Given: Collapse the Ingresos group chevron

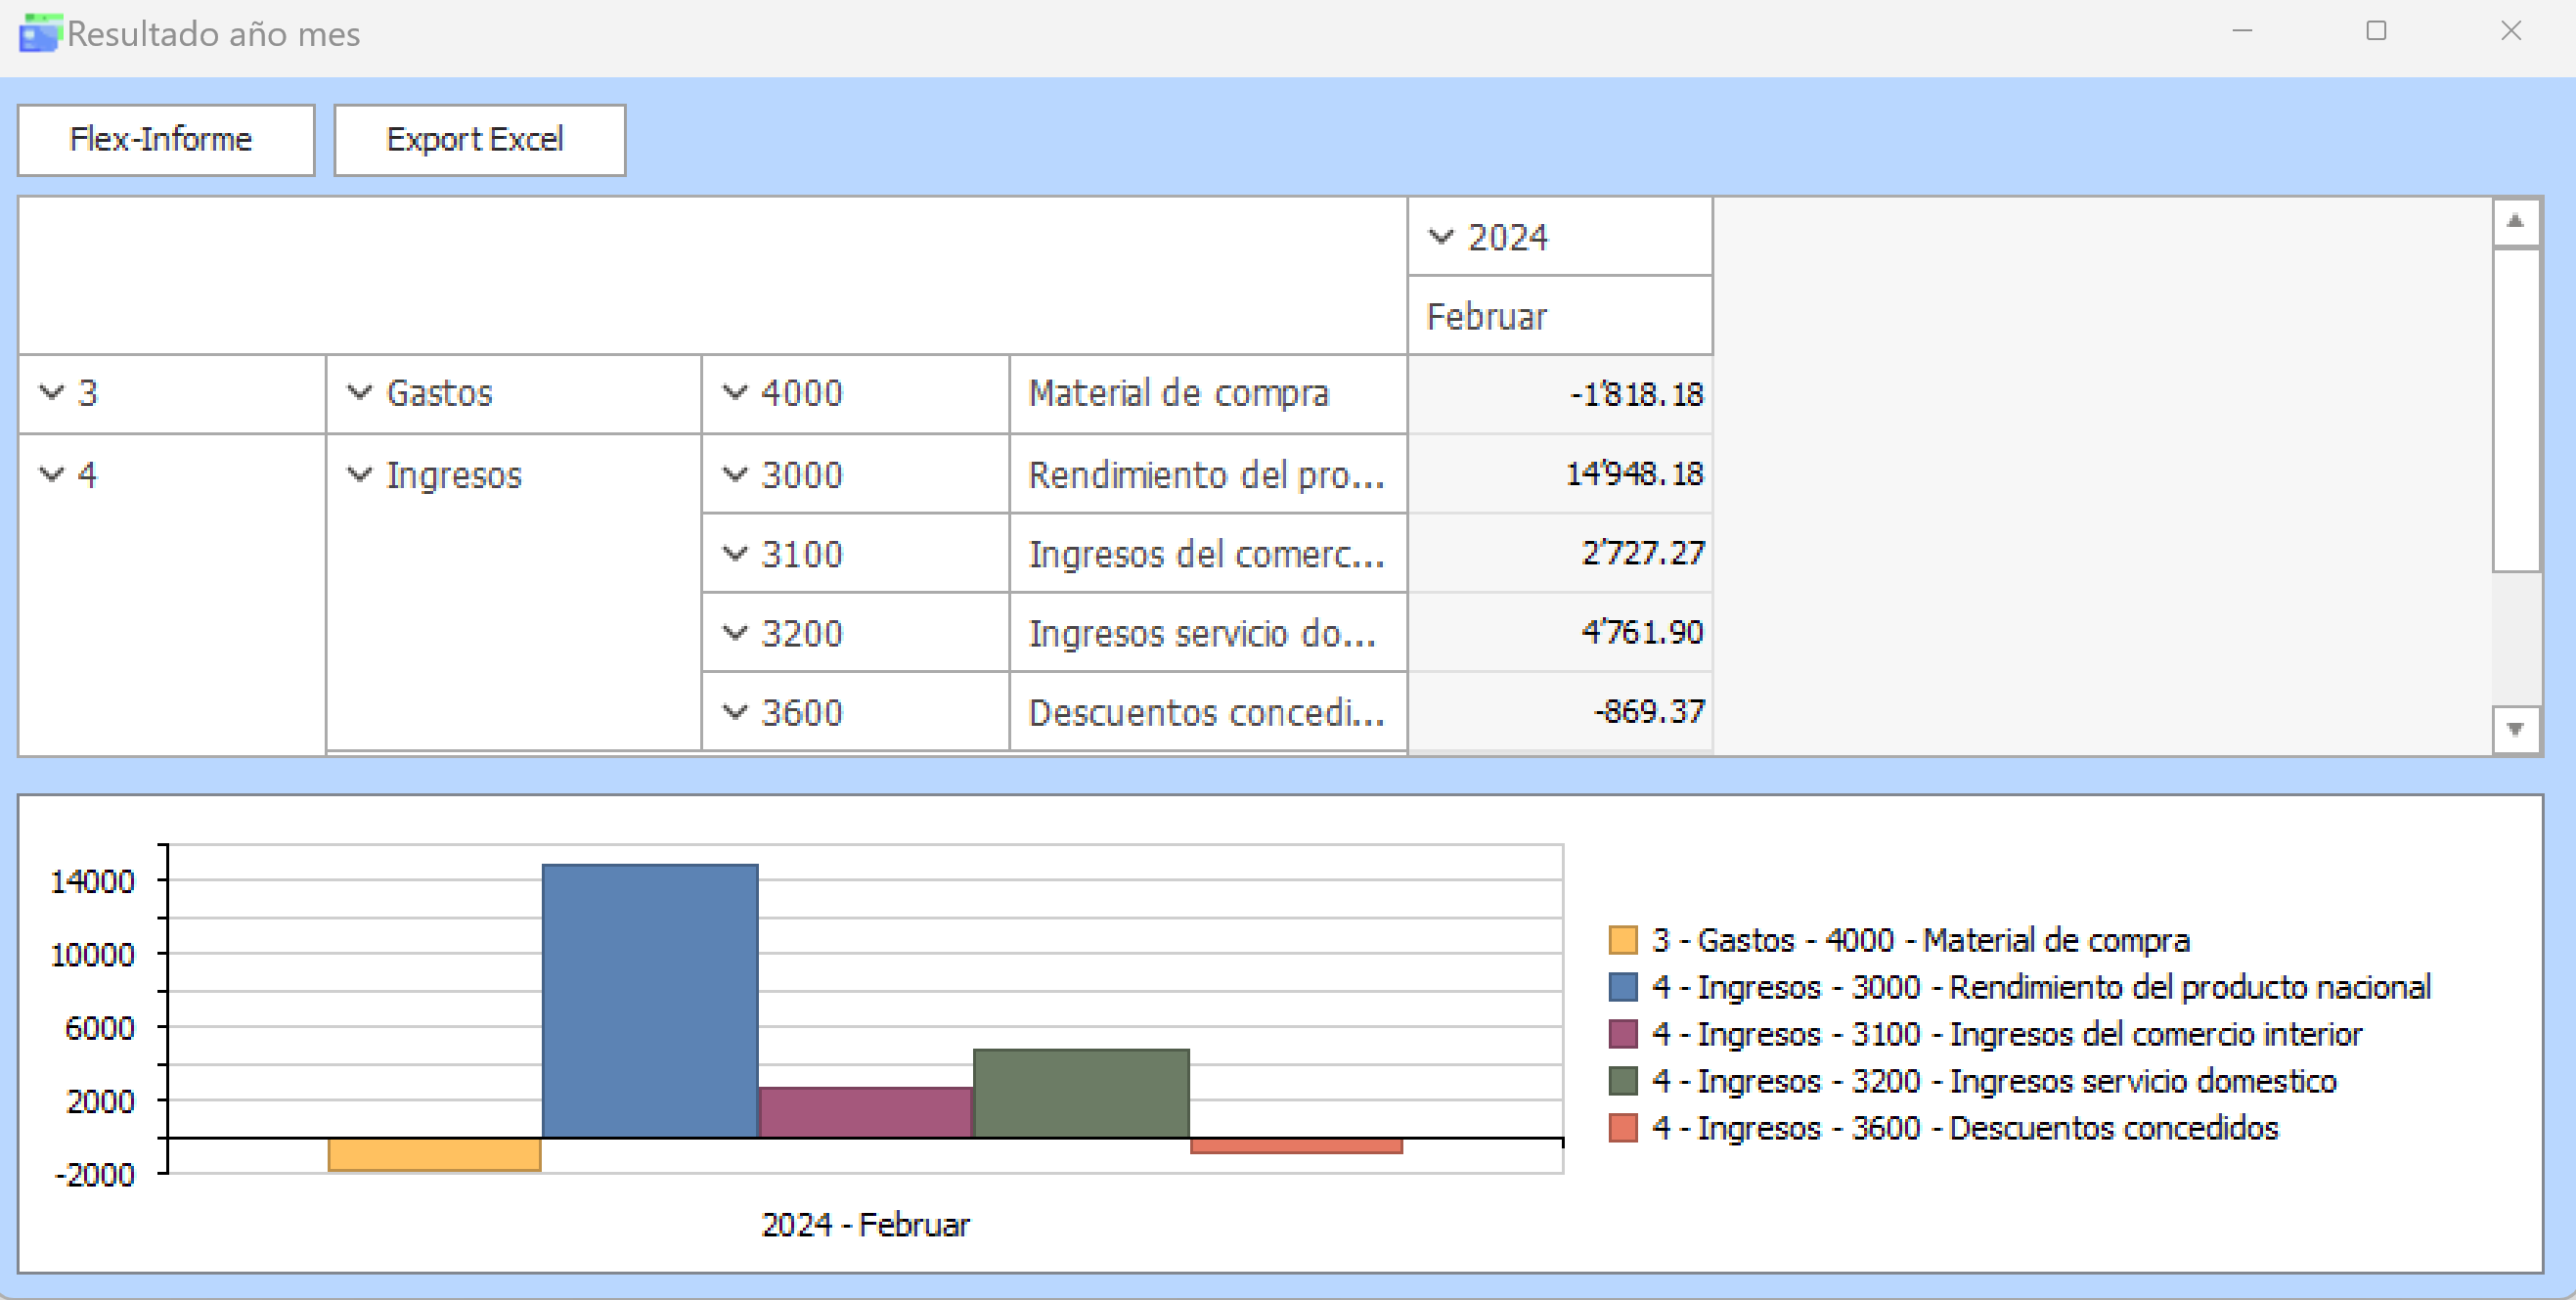Looking at the screenshot, I should click(359, 474).
